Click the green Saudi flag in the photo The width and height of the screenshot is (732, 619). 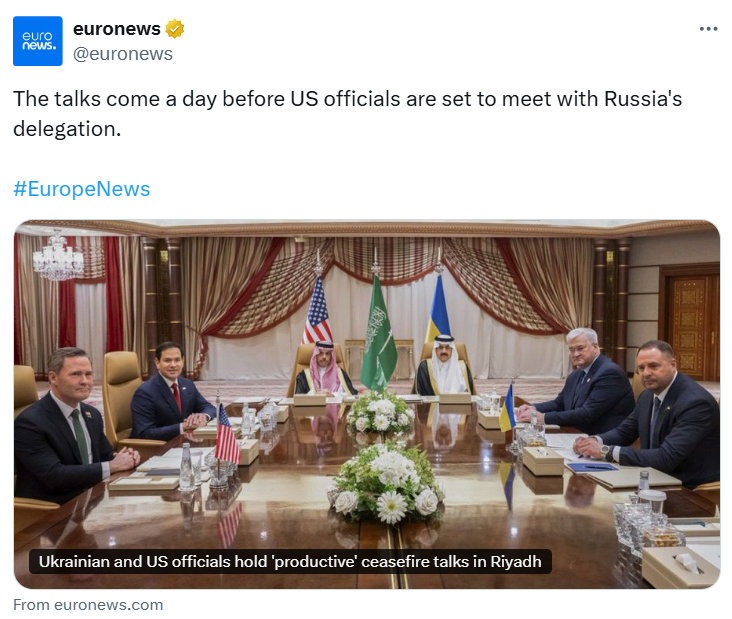coord(379,335)
